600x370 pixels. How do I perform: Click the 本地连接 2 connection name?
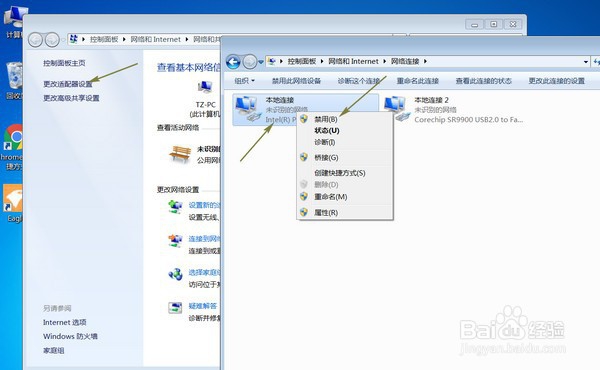(x=431, y=100)
